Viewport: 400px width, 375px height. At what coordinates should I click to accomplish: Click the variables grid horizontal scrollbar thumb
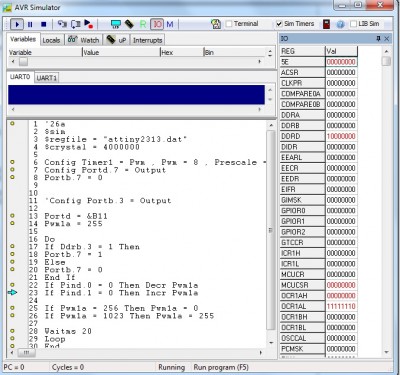[23, 62]
